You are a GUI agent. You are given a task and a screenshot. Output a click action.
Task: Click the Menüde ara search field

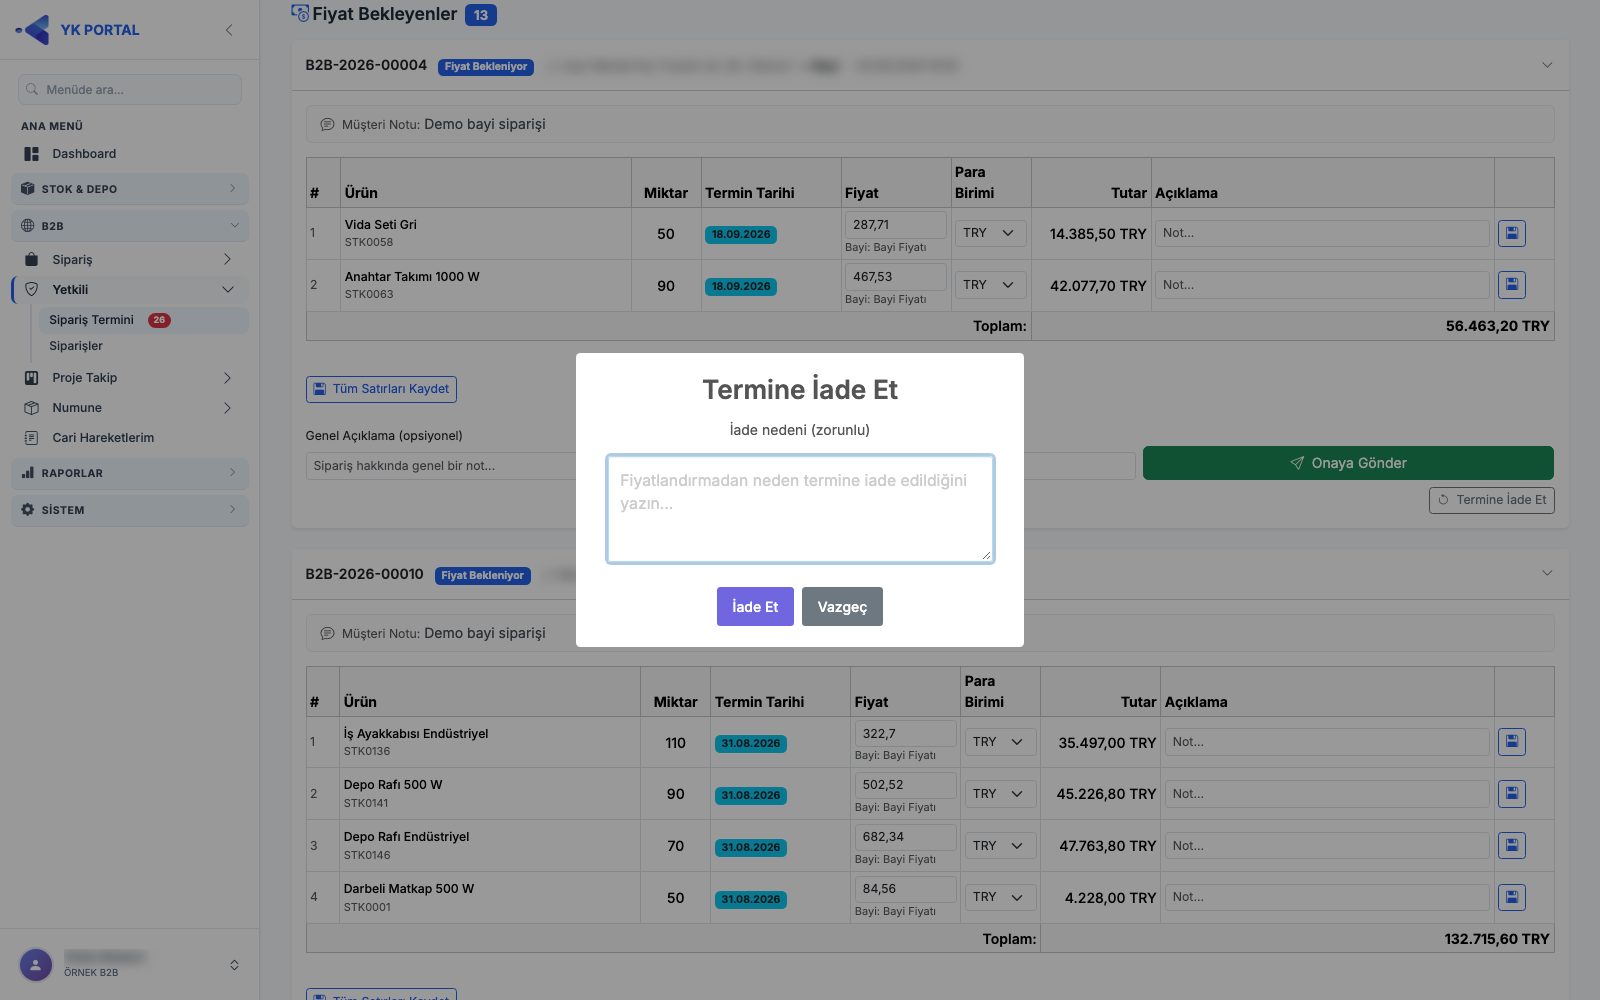tap(130, 89)
